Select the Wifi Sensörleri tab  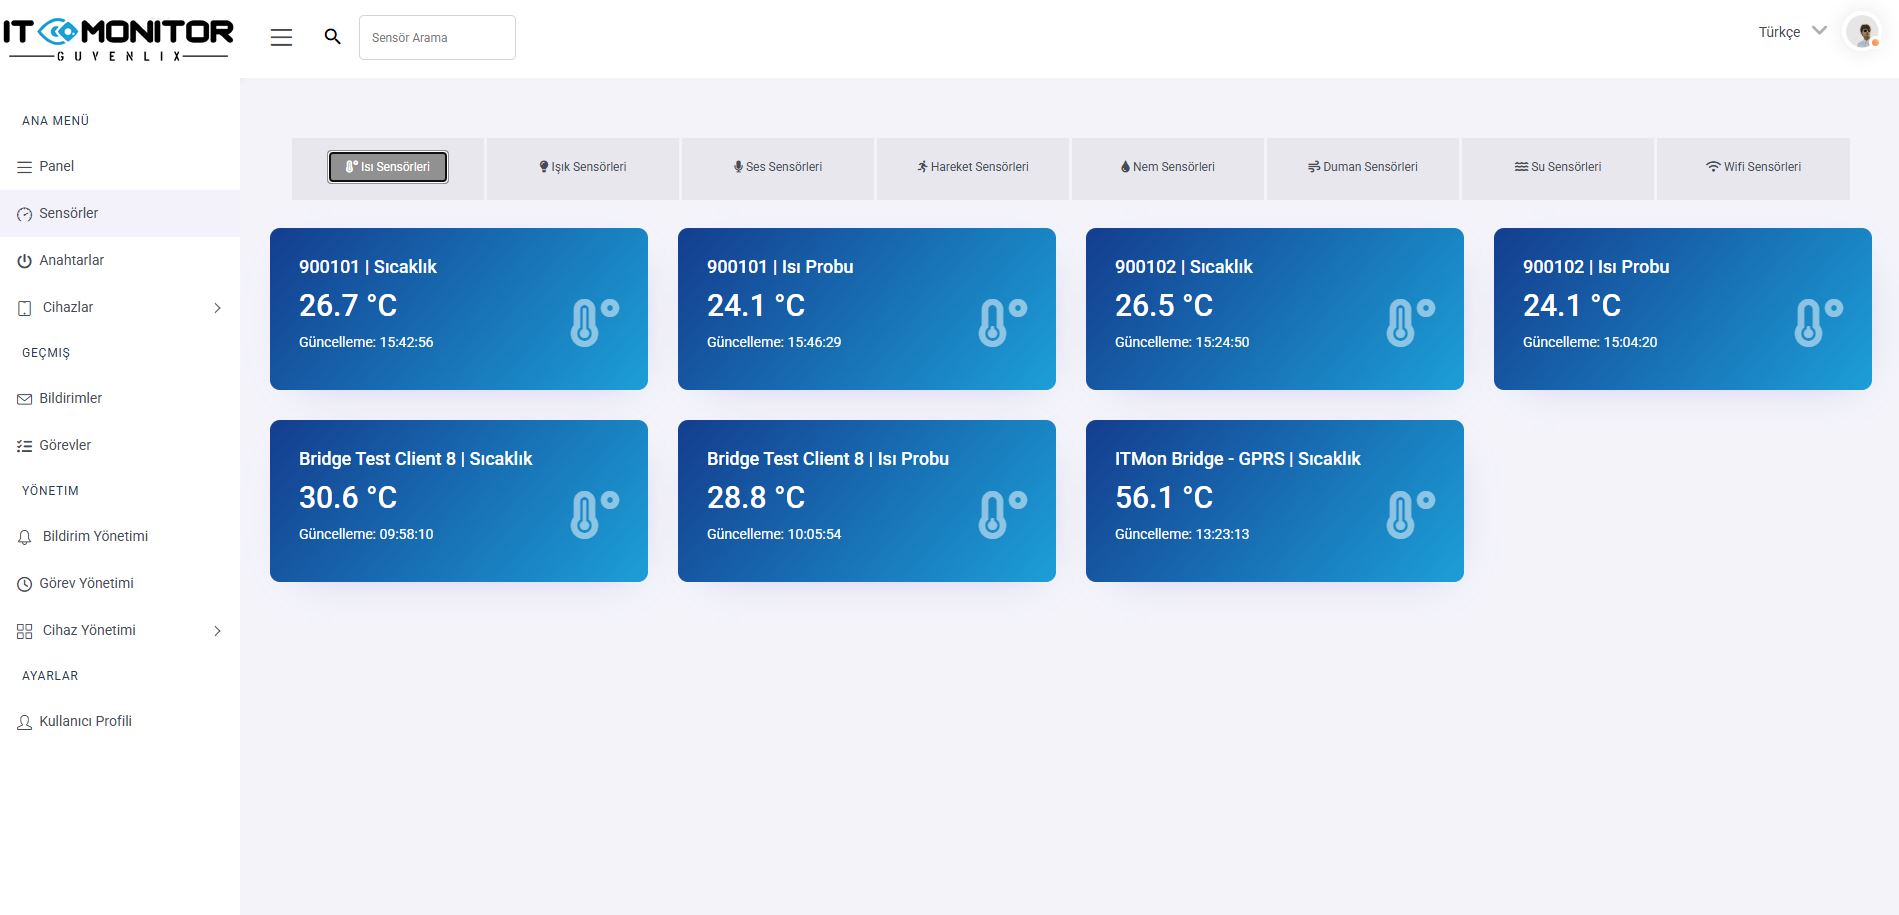(x=1753, y=167)
